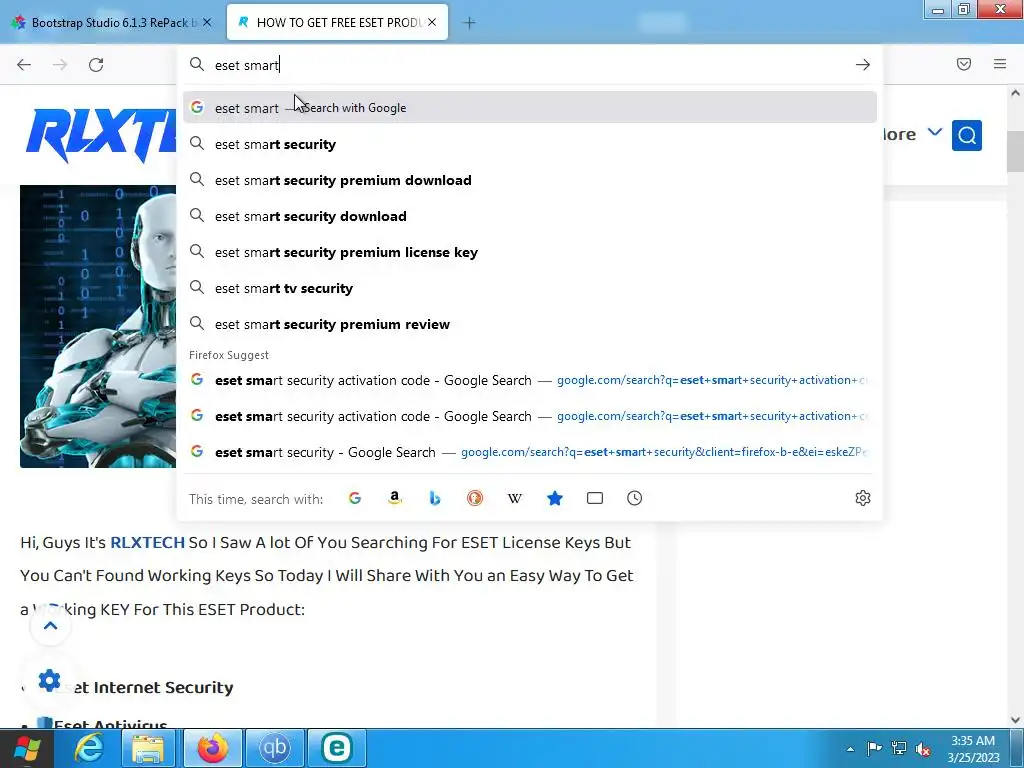Screen dimensions: 1024x768
Task: Search this time with Amazon
Action: coord(394,498)
